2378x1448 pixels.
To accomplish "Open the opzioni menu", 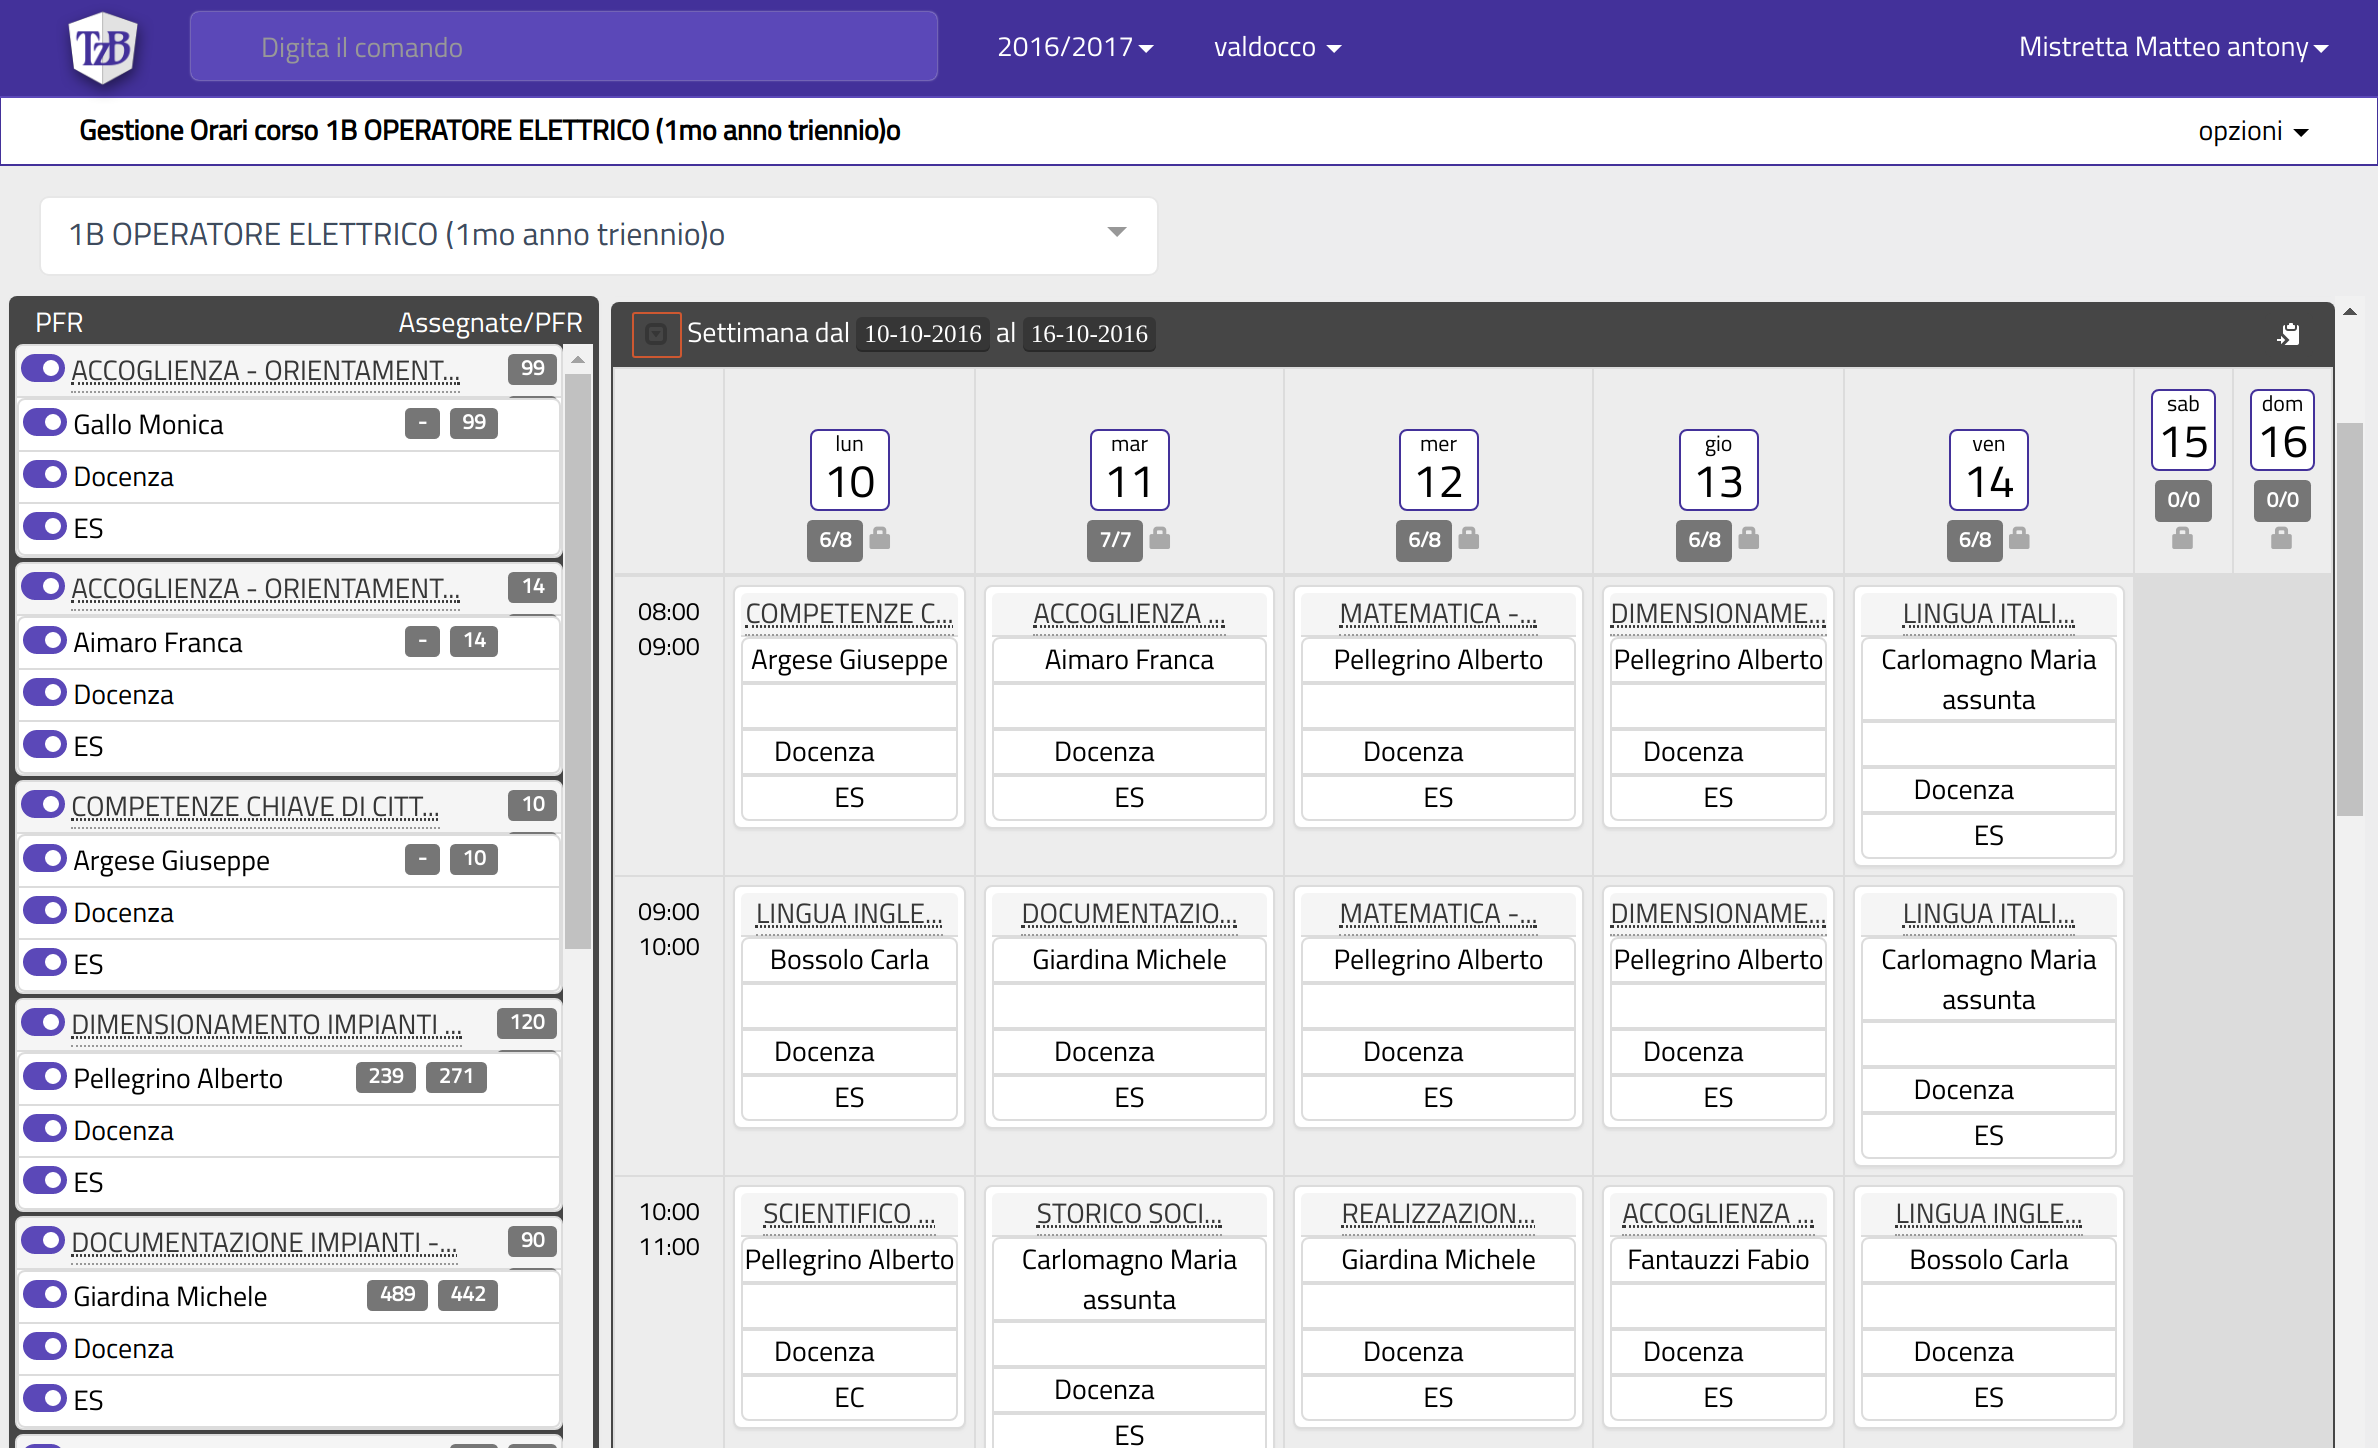I will pyautogui.click(x=2252, y=131).
